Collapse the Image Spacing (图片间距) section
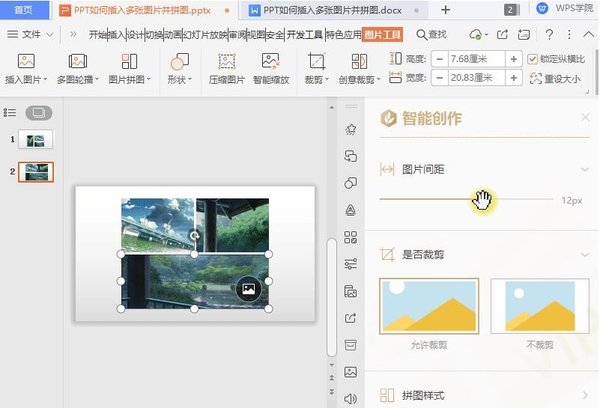600x408 pixels. point(585,170)
